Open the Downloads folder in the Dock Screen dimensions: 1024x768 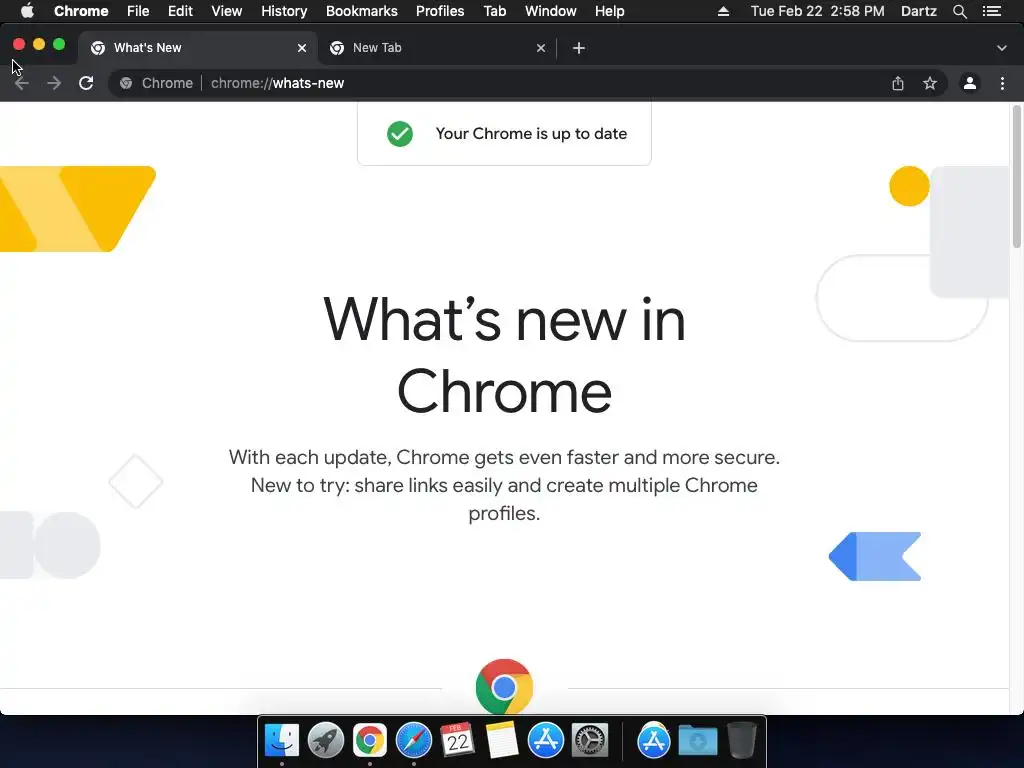[697, 740]
